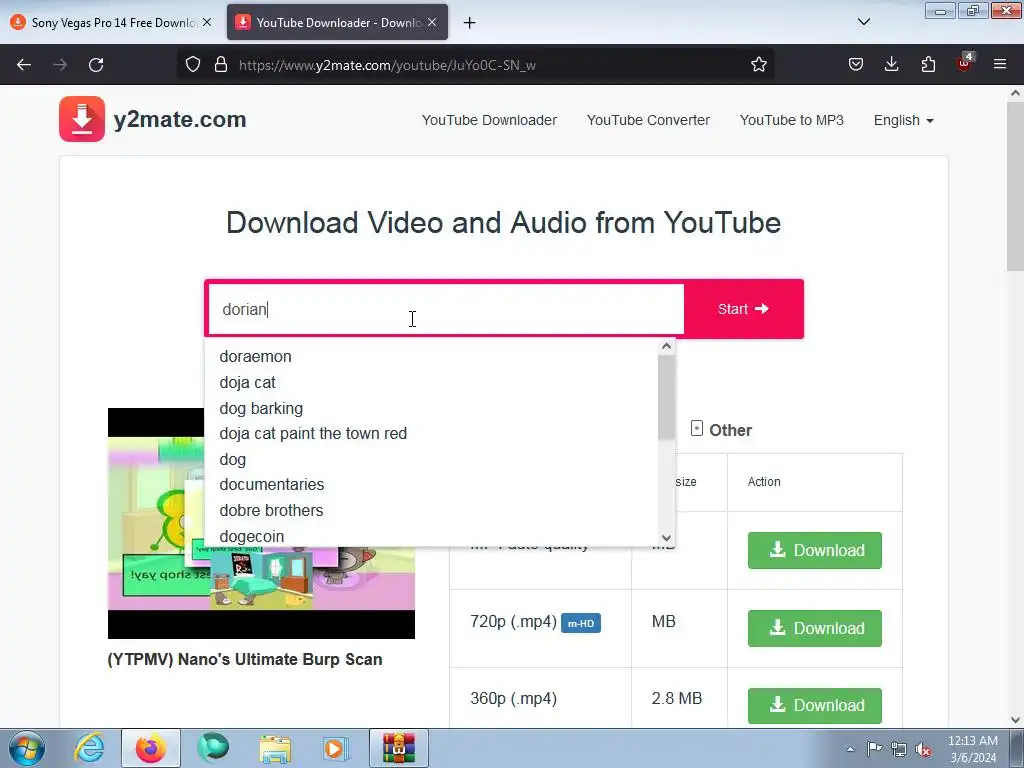
Task: Open the Windows Start menu orb
Action: click(x=27, y=748)
